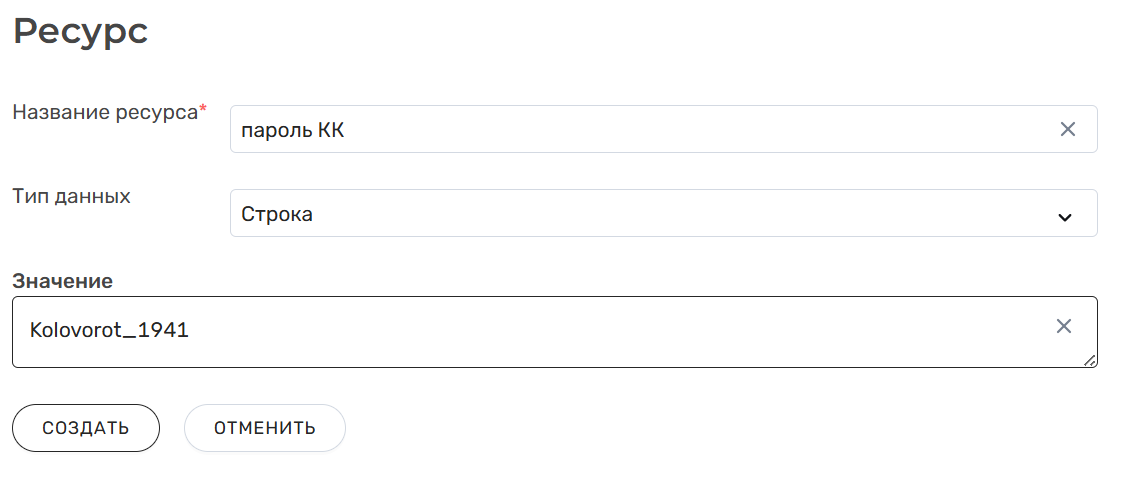Click the textarea resize grip corner
This screenshot has height=477, width=1125.
[x=1089, y=360]
